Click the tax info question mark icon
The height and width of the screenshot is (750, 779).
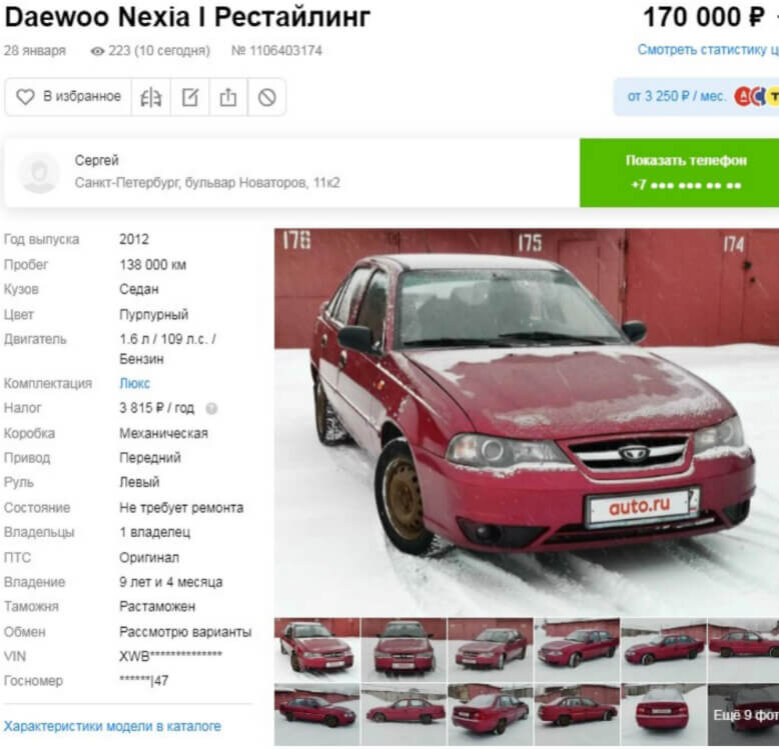(x=212, y=408)
